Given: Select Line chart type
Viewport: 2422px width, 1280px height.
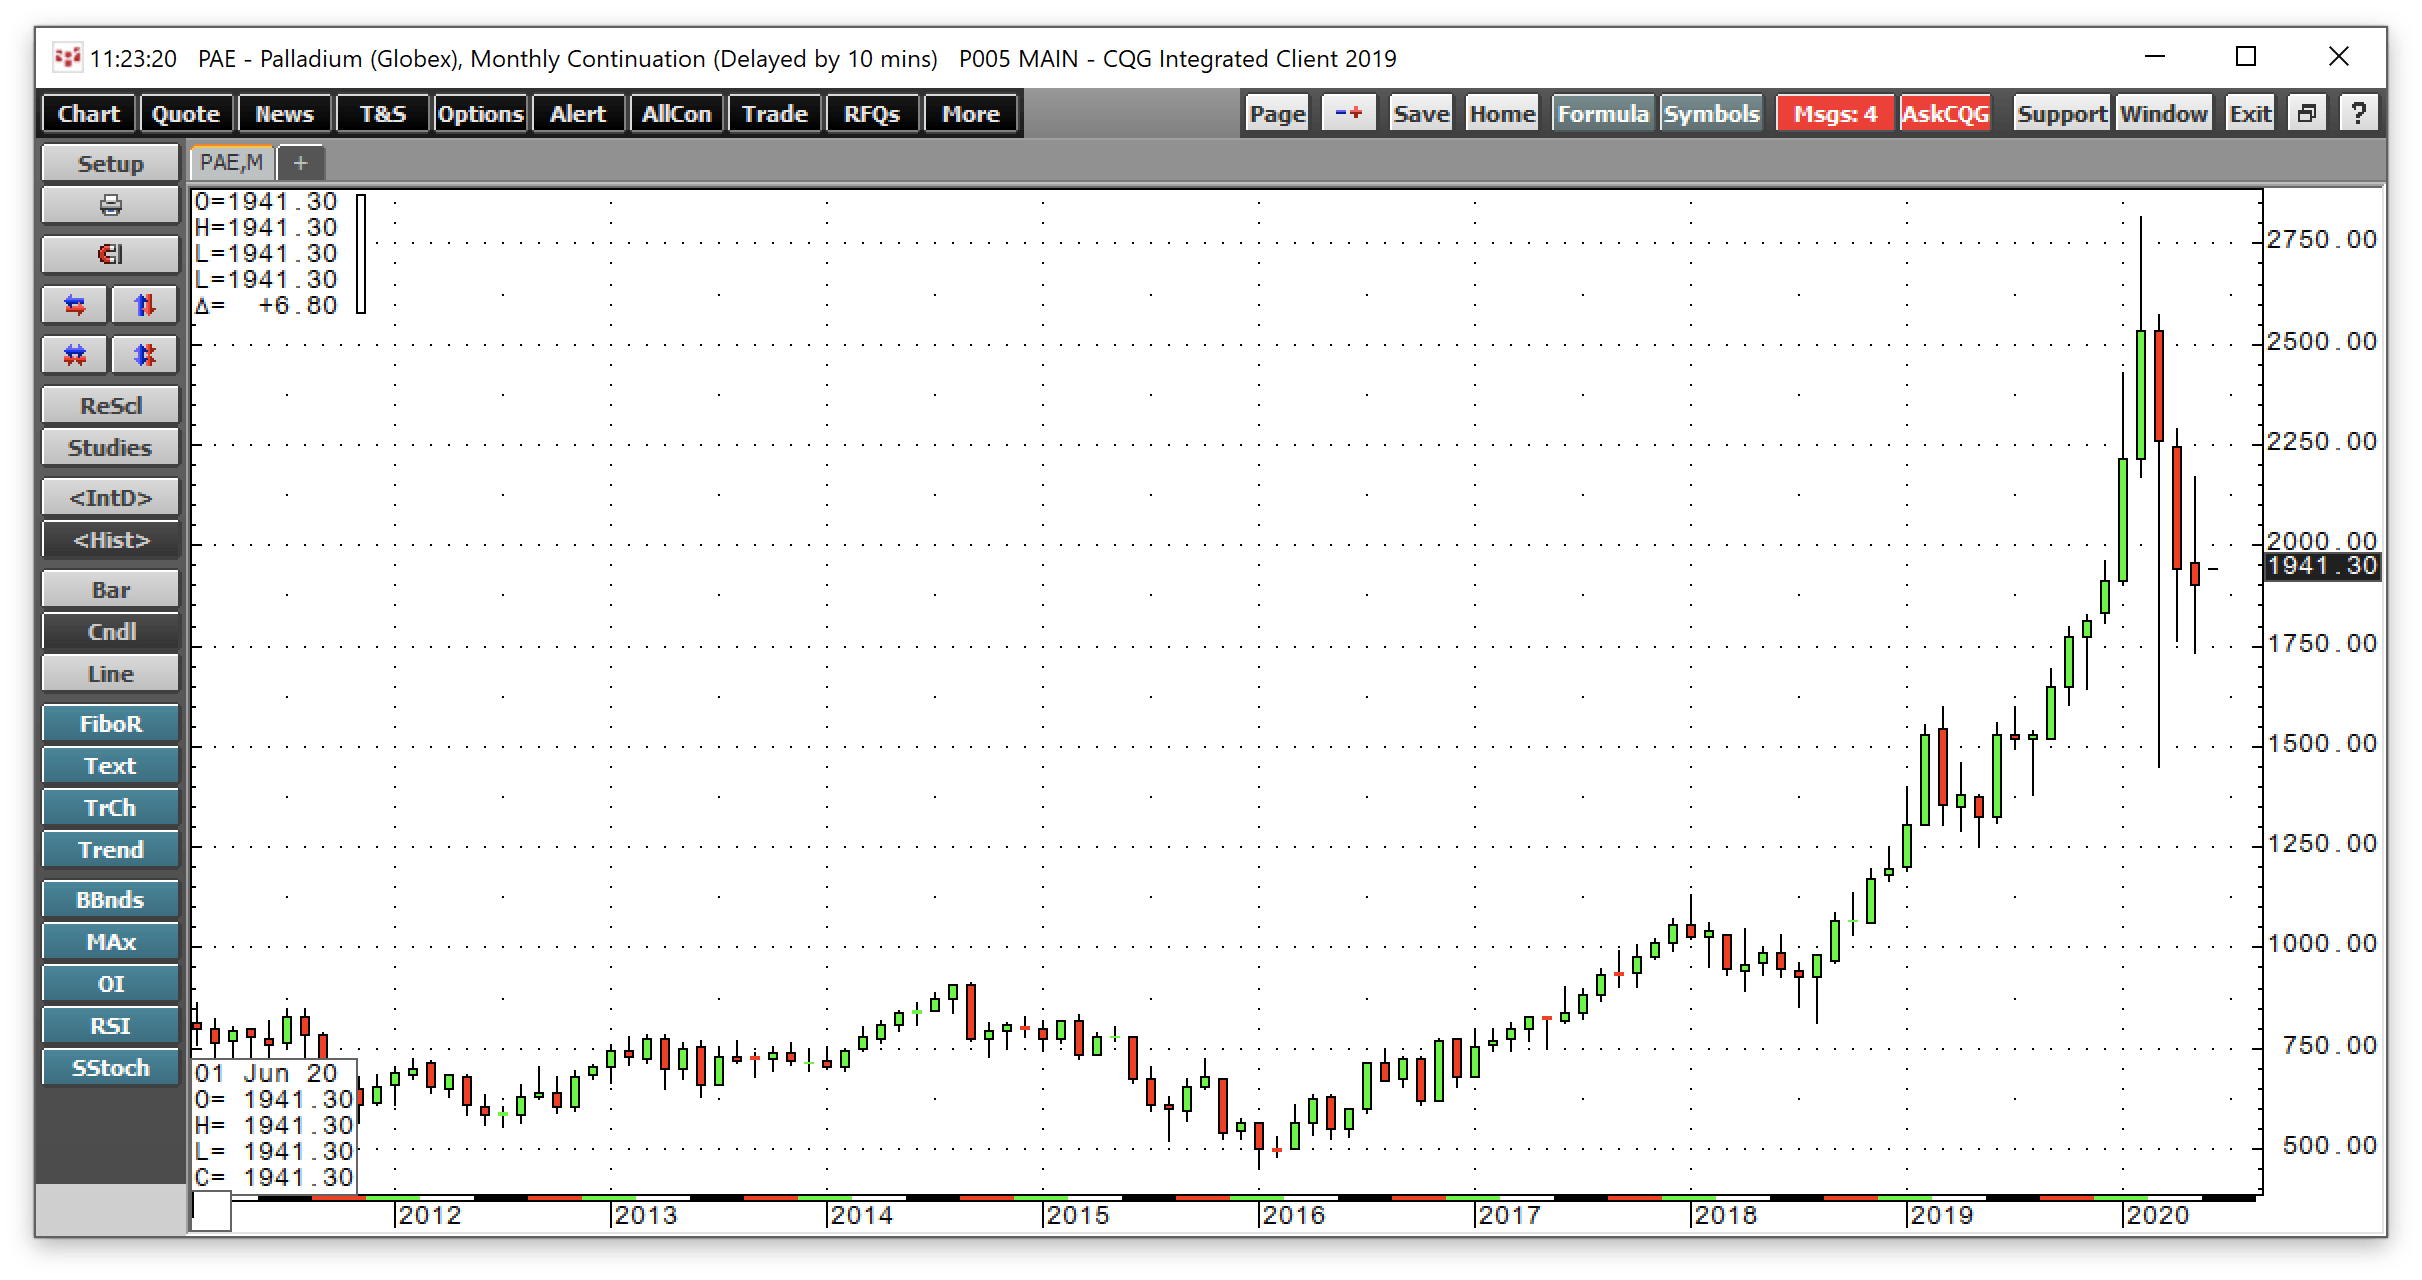Looking at the screenshot, I should 110,673.
